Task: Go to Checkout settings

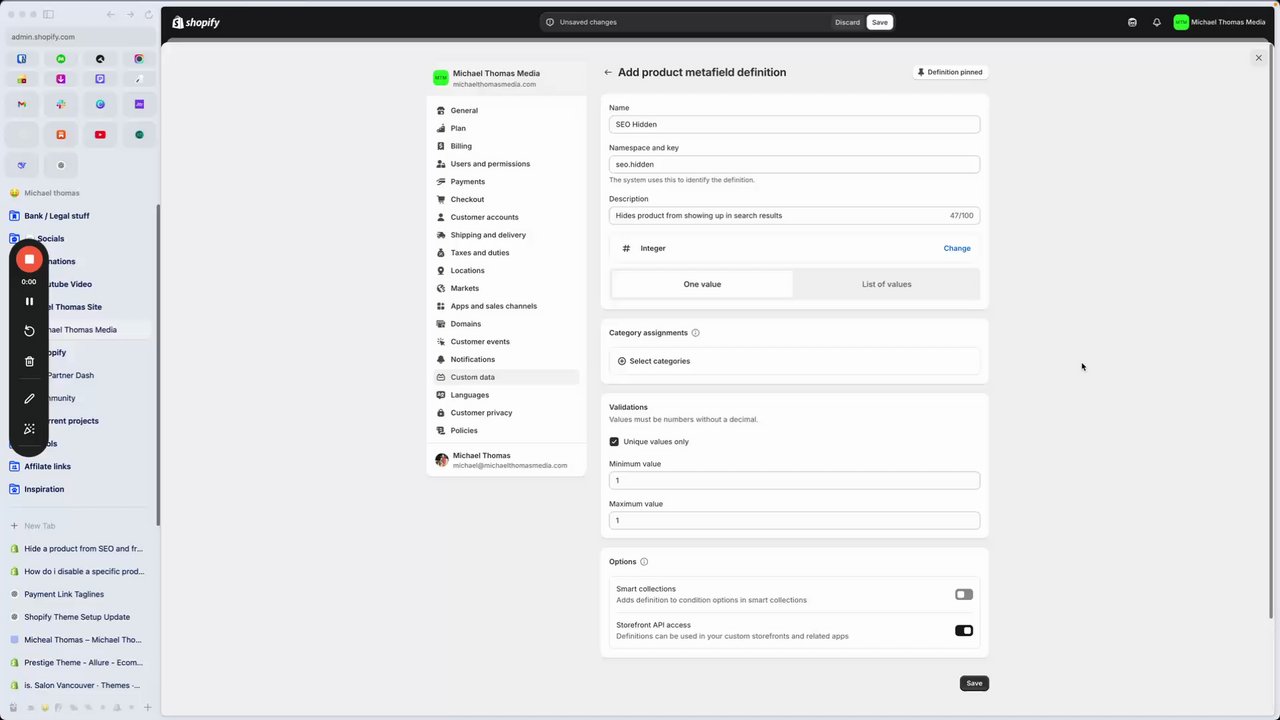Action: click(x=506, y=199)
